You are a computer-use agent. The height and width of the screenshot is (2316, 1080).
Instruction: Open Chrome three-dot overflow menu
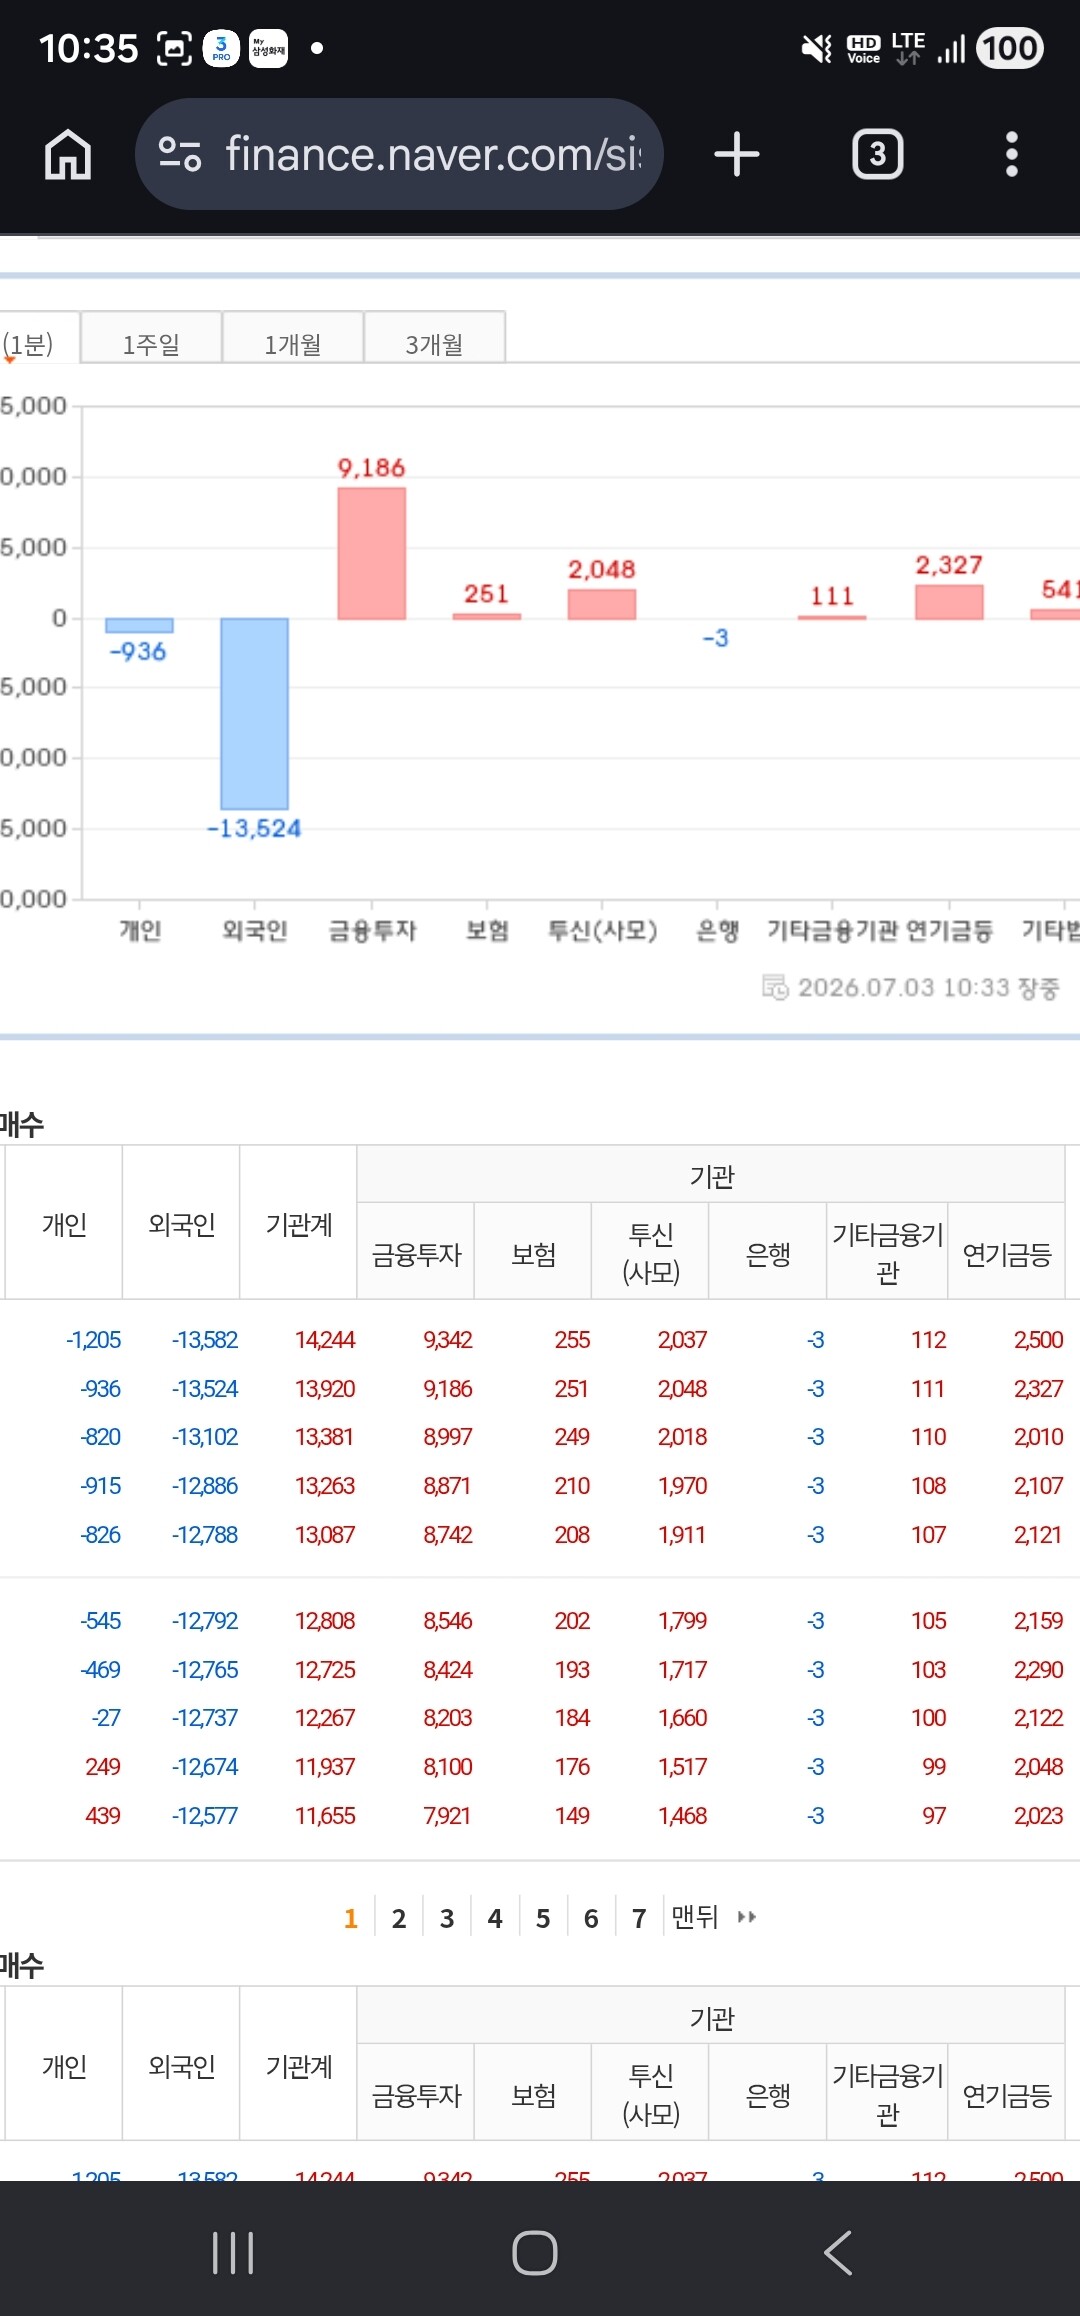[1012, 155]
